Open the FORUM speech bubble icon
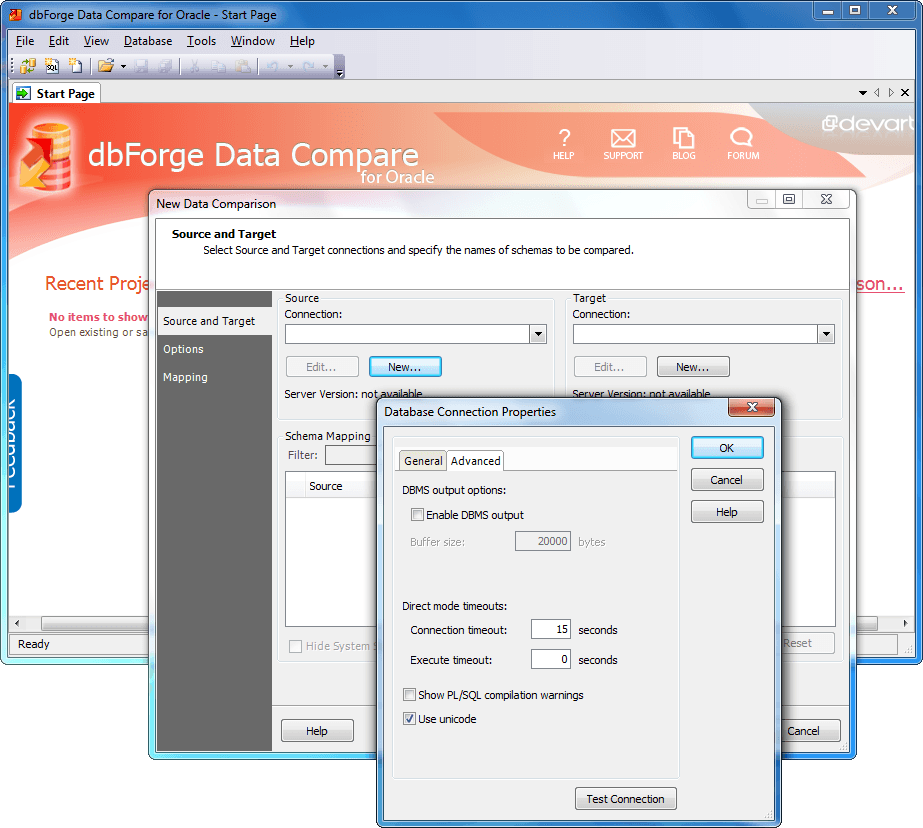The width and height of the screenshot is (923, 828). coord(743,144)
